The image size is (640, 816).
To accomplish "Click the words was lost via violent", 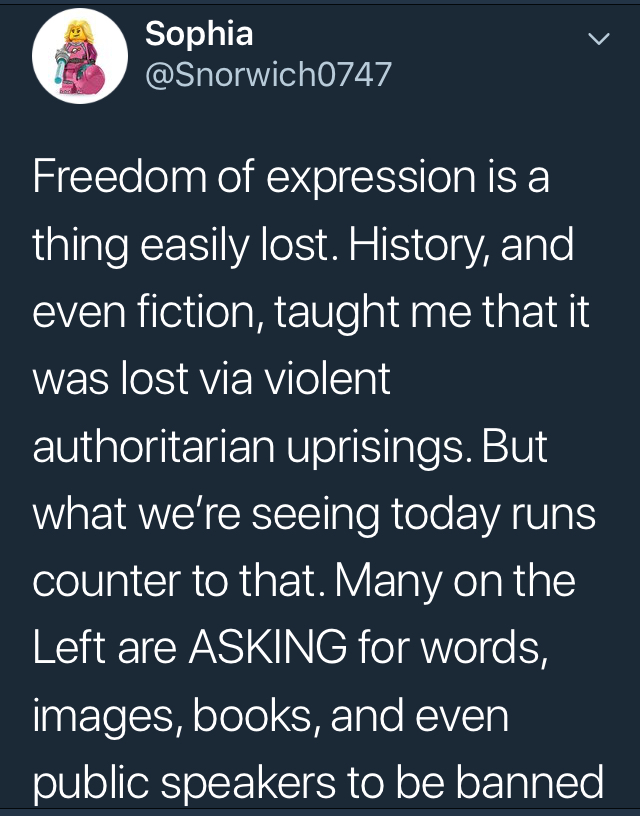I will pos(211,379).
